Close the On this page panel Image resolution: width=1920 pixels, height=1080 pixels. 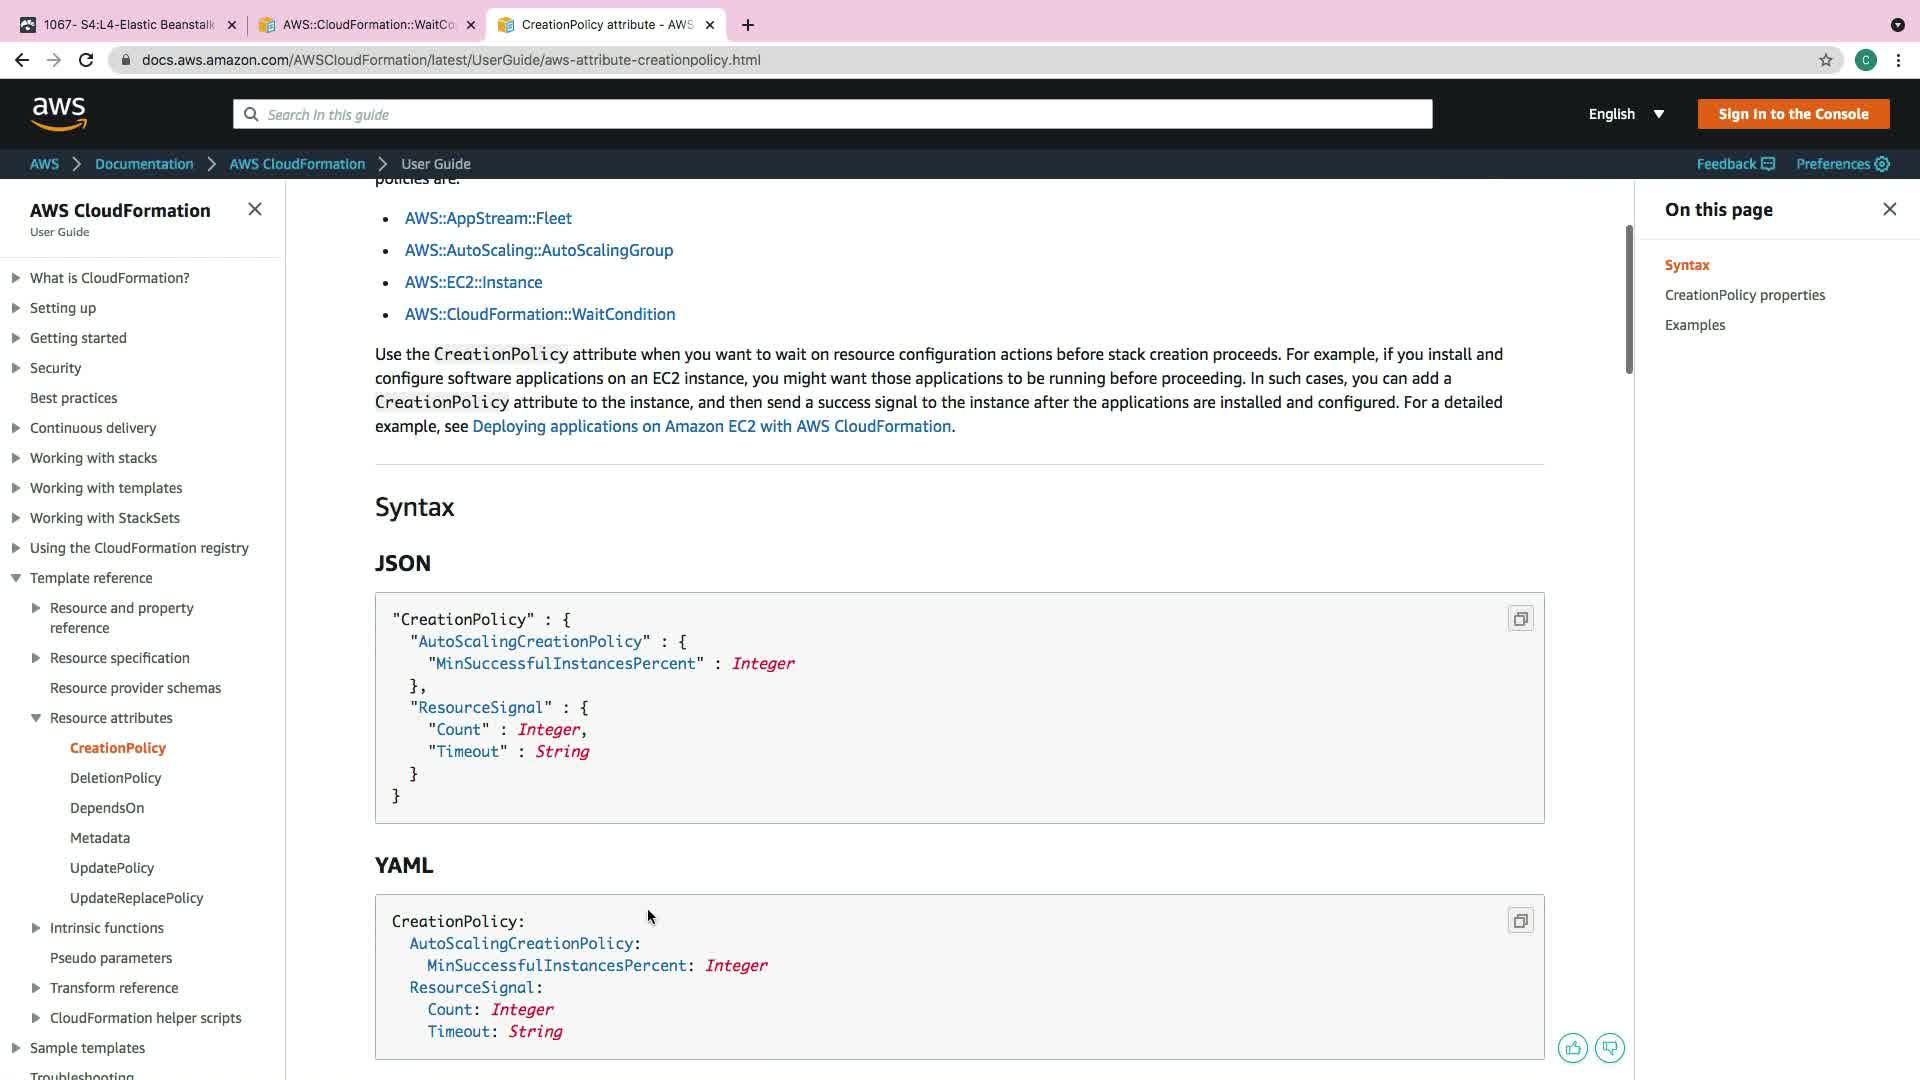(x=1889, y=209)
